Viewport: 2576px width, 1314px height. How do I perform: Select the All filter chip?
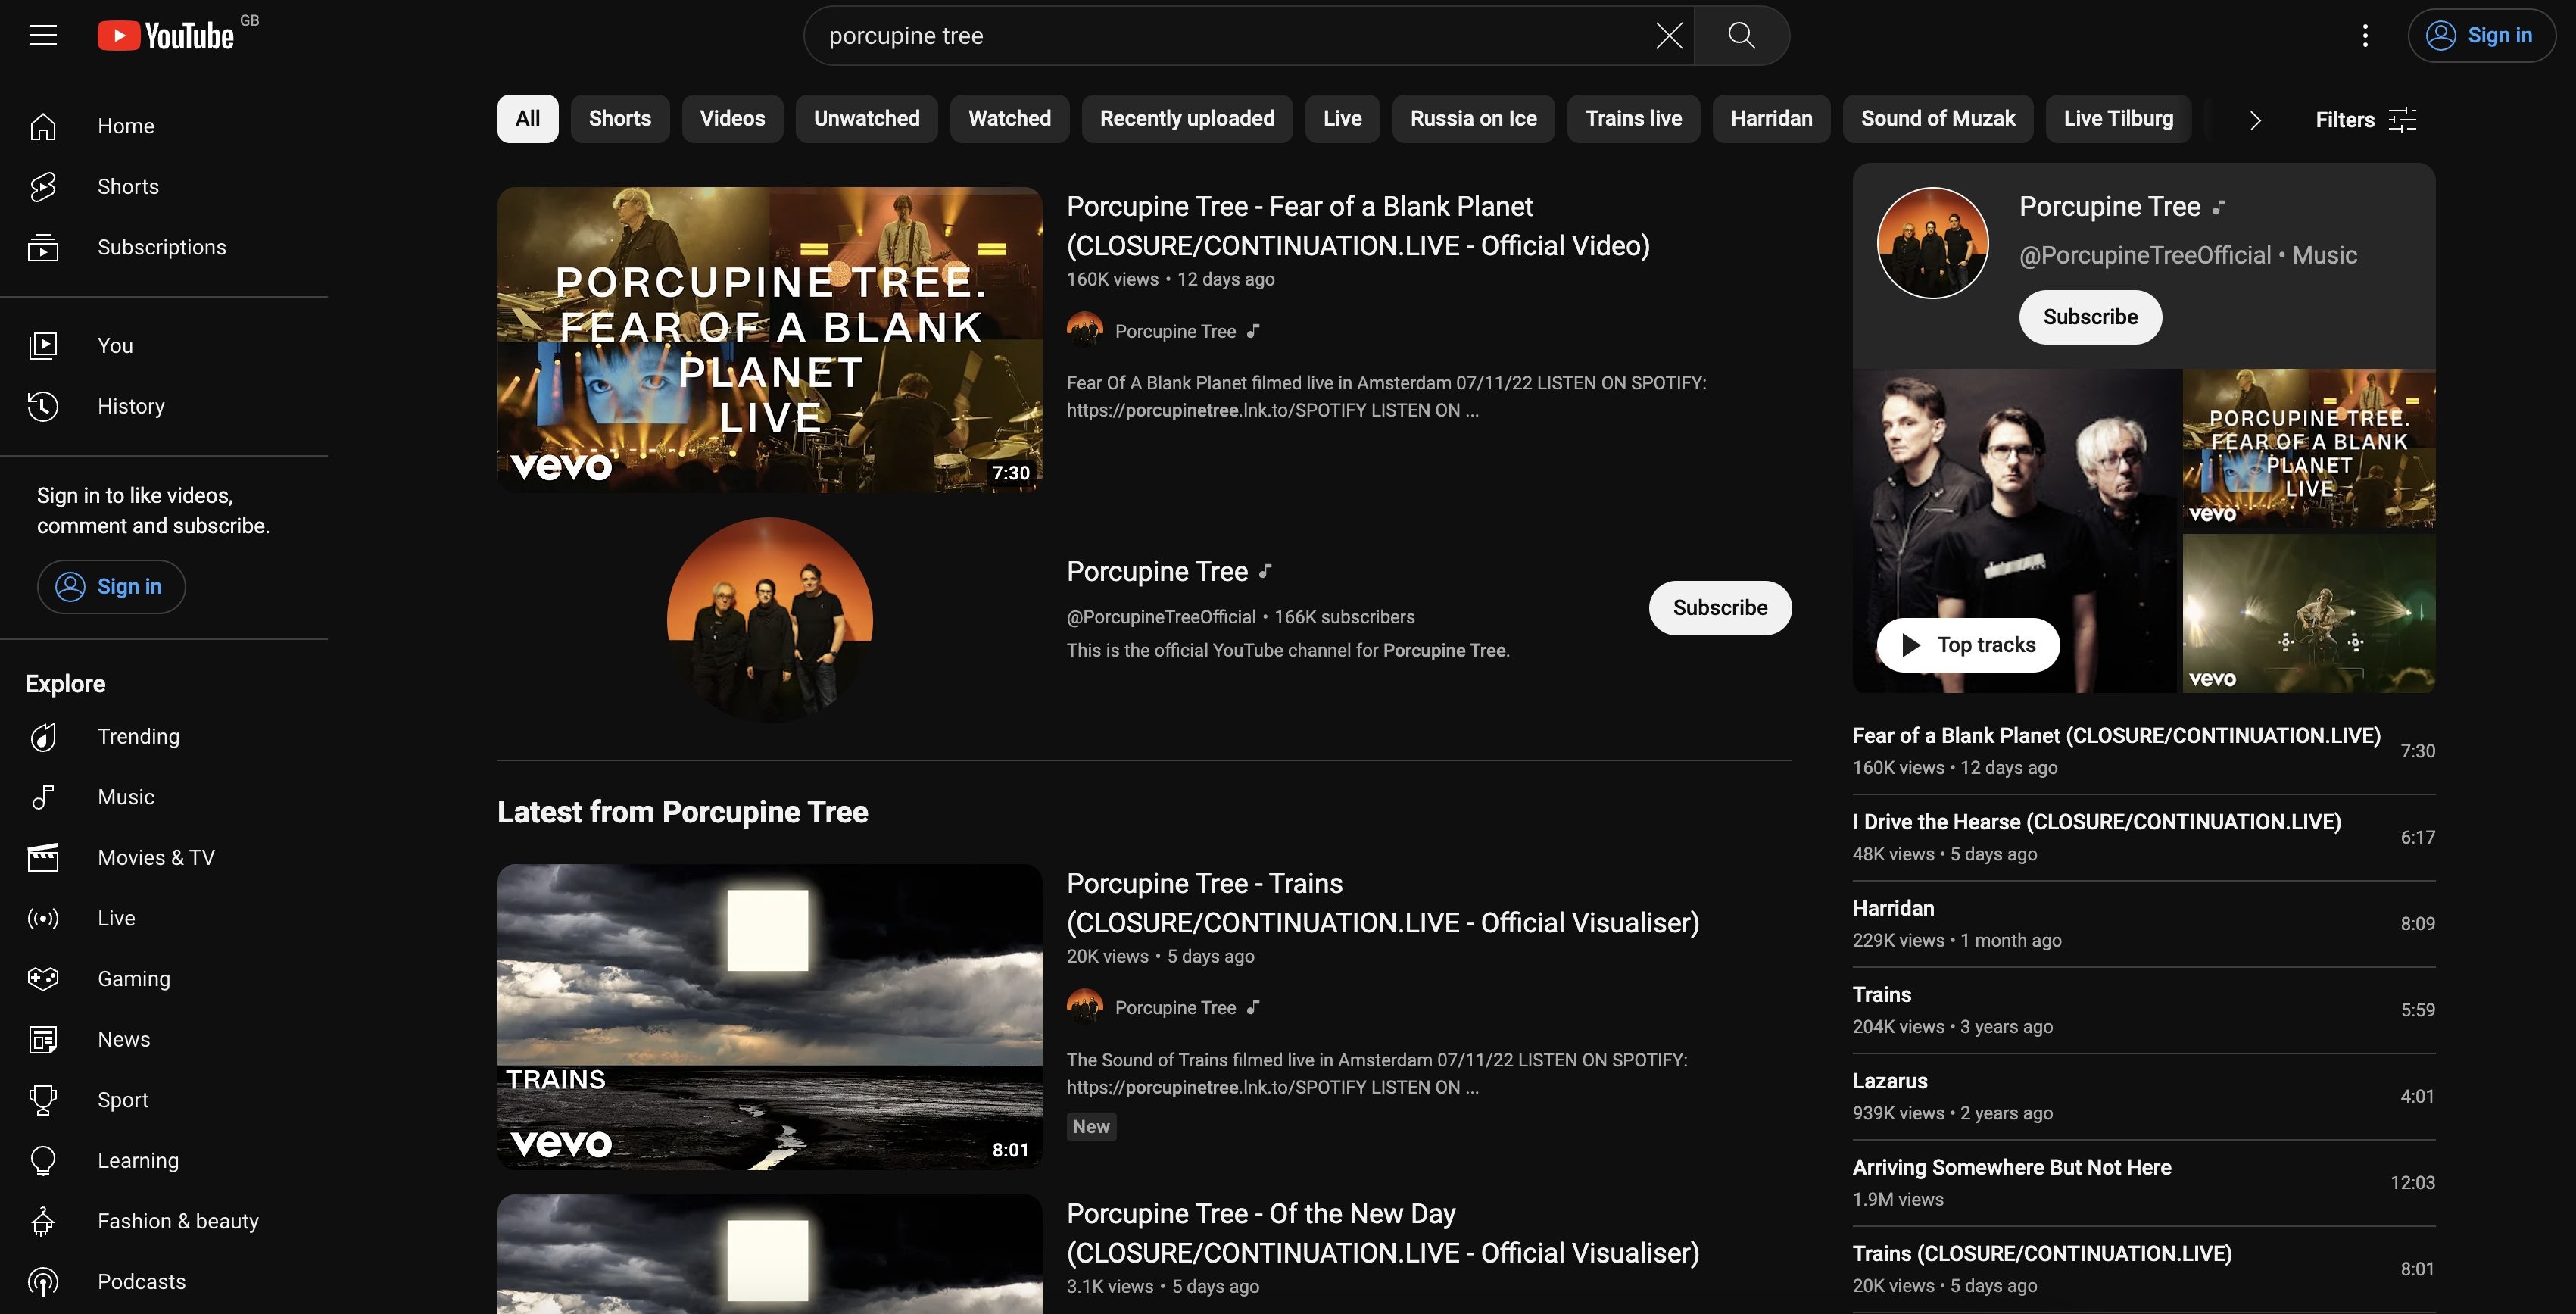(x=527, y=119)
